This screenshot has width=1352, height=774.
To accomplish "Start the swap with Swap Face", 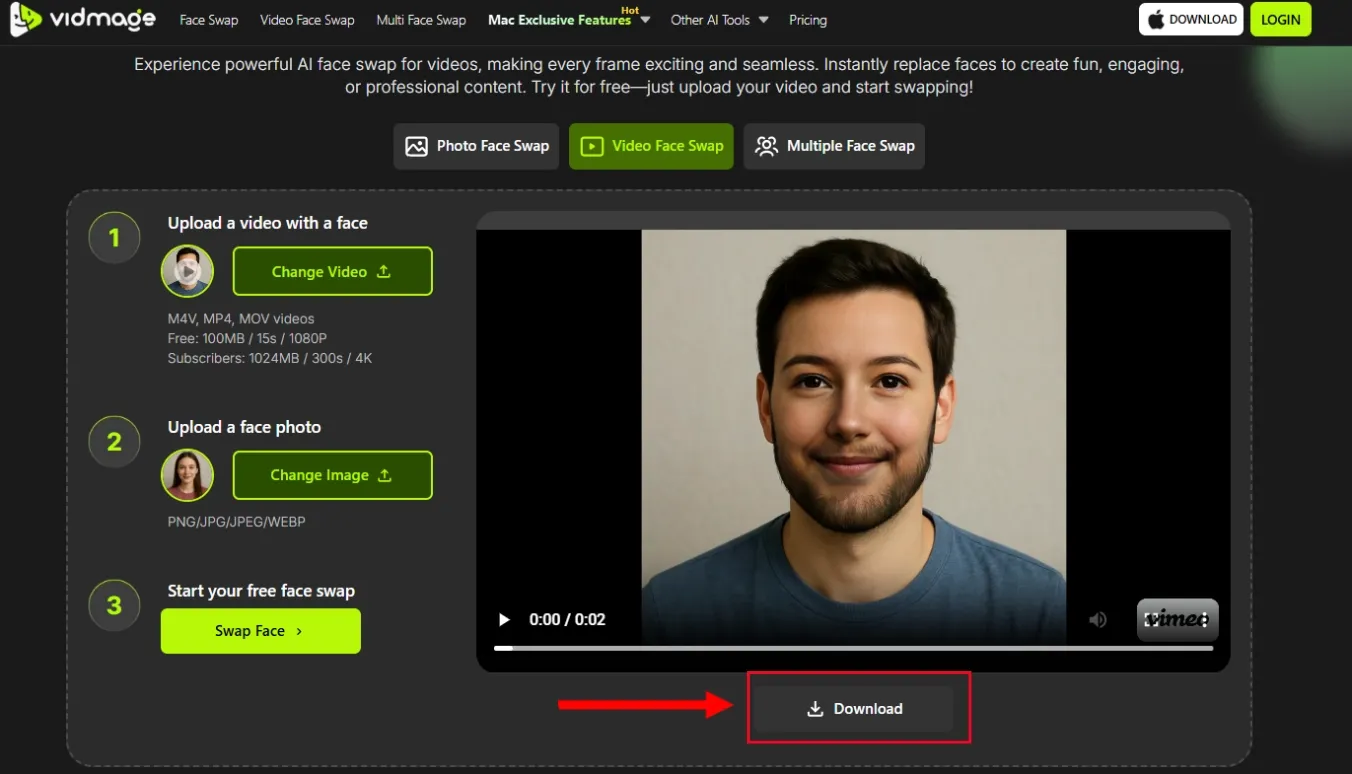I will point(260,631).
